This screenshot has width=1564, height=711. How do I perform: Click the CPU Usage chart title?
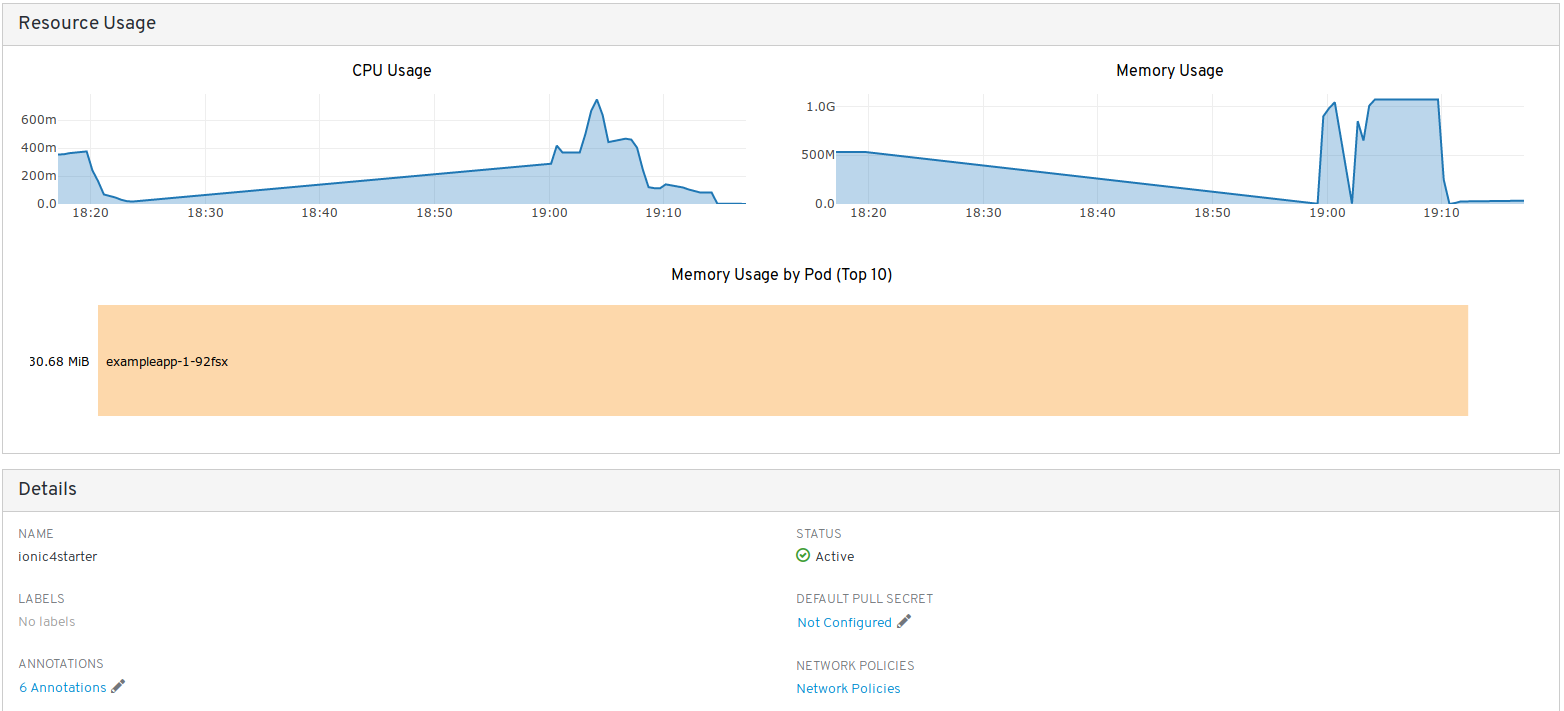(x=392, y=71)
